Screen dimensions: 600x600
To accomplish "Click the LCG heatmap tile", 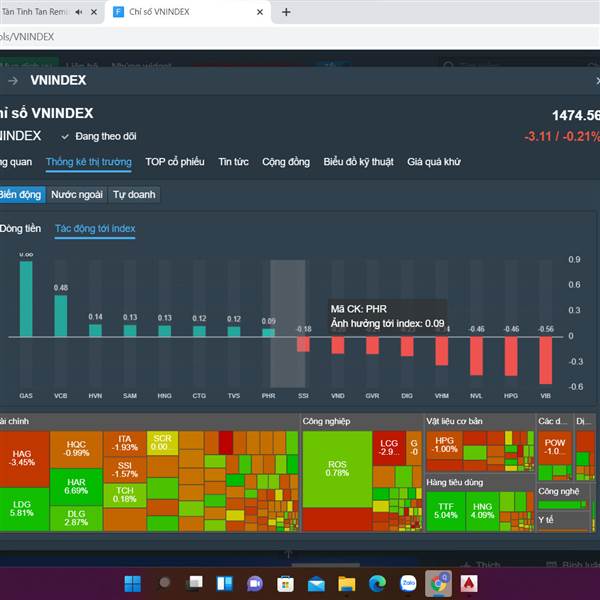I will pyautogui.click(x=389, y=448).
